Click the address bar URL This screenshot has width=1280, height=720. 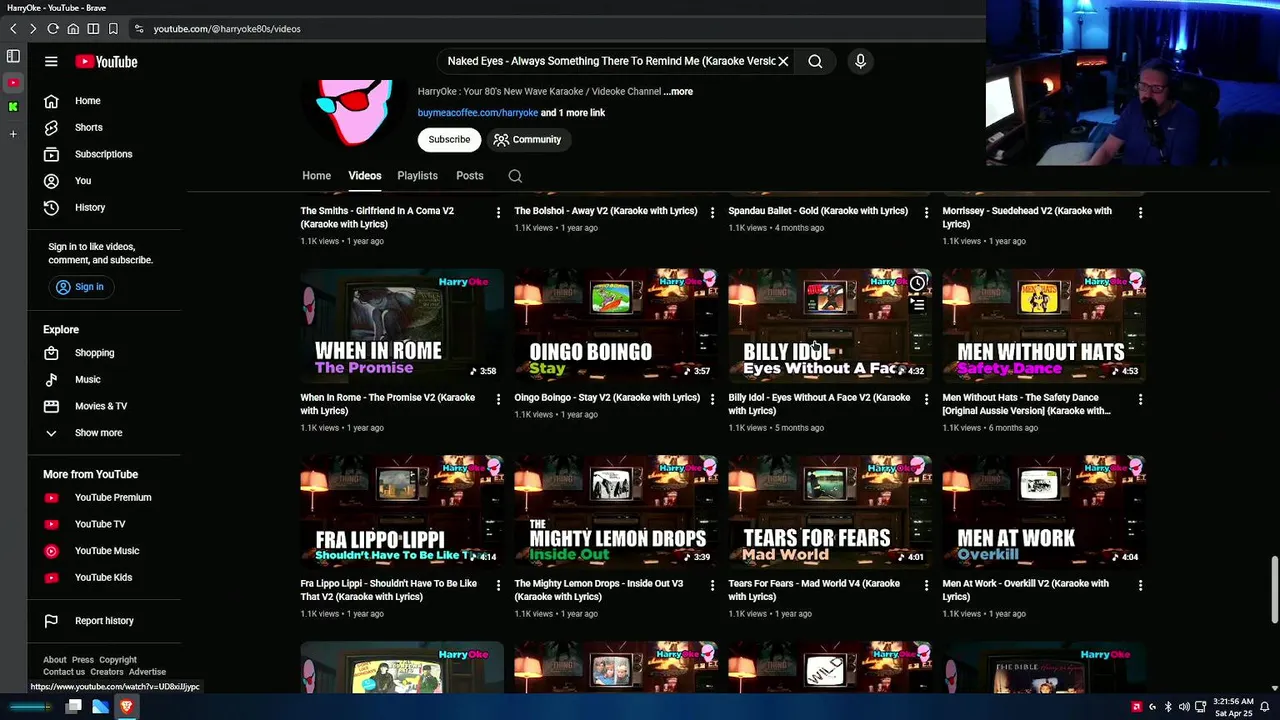(x=227, y=29)
